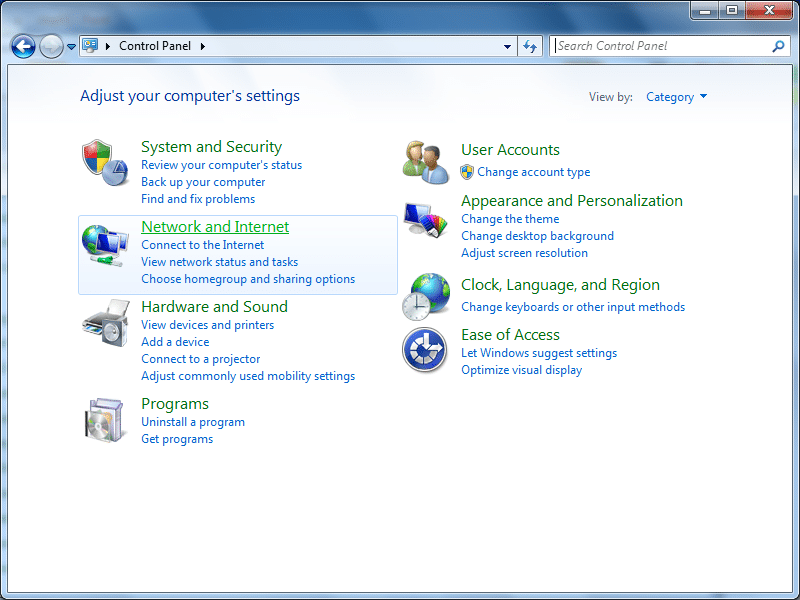800x600 pixels.
Task: Expand the arrow before Control Panel breadcrumb
Action: pos(108,46)
